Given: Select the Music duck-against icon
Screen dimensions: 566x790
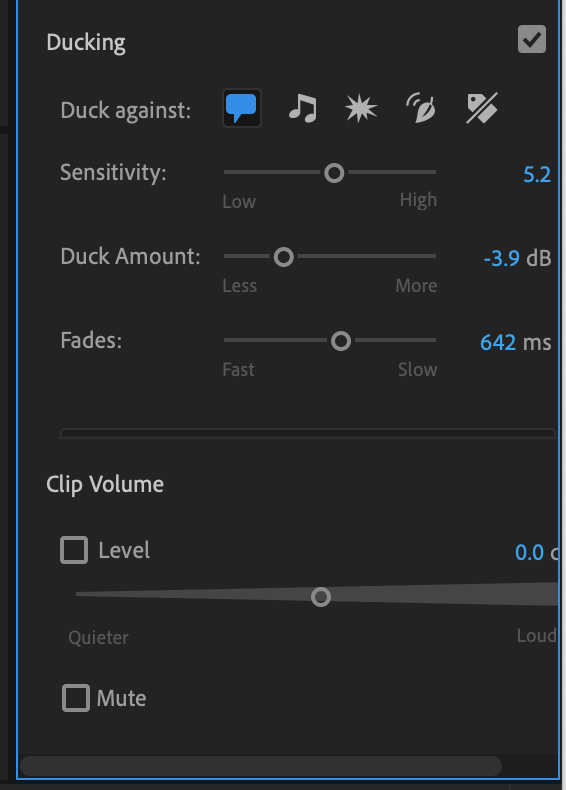Looking at the screenshot, I should 303,109.
